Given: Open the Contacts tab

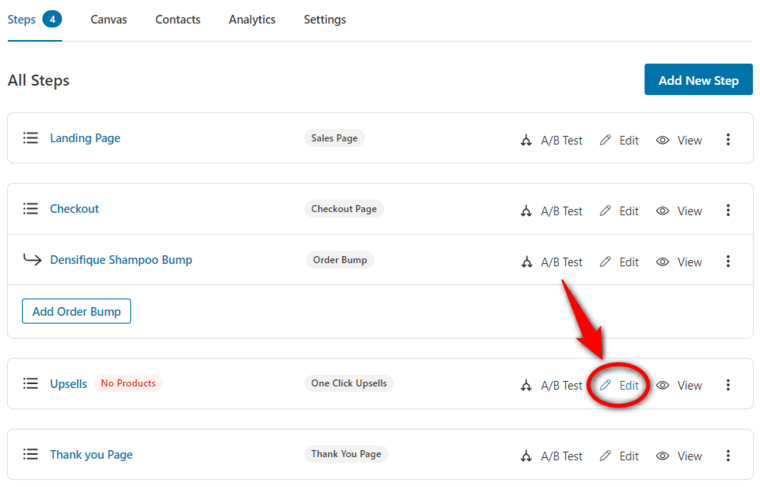Looking at the screenshot, I should click(x=178, y=20).
